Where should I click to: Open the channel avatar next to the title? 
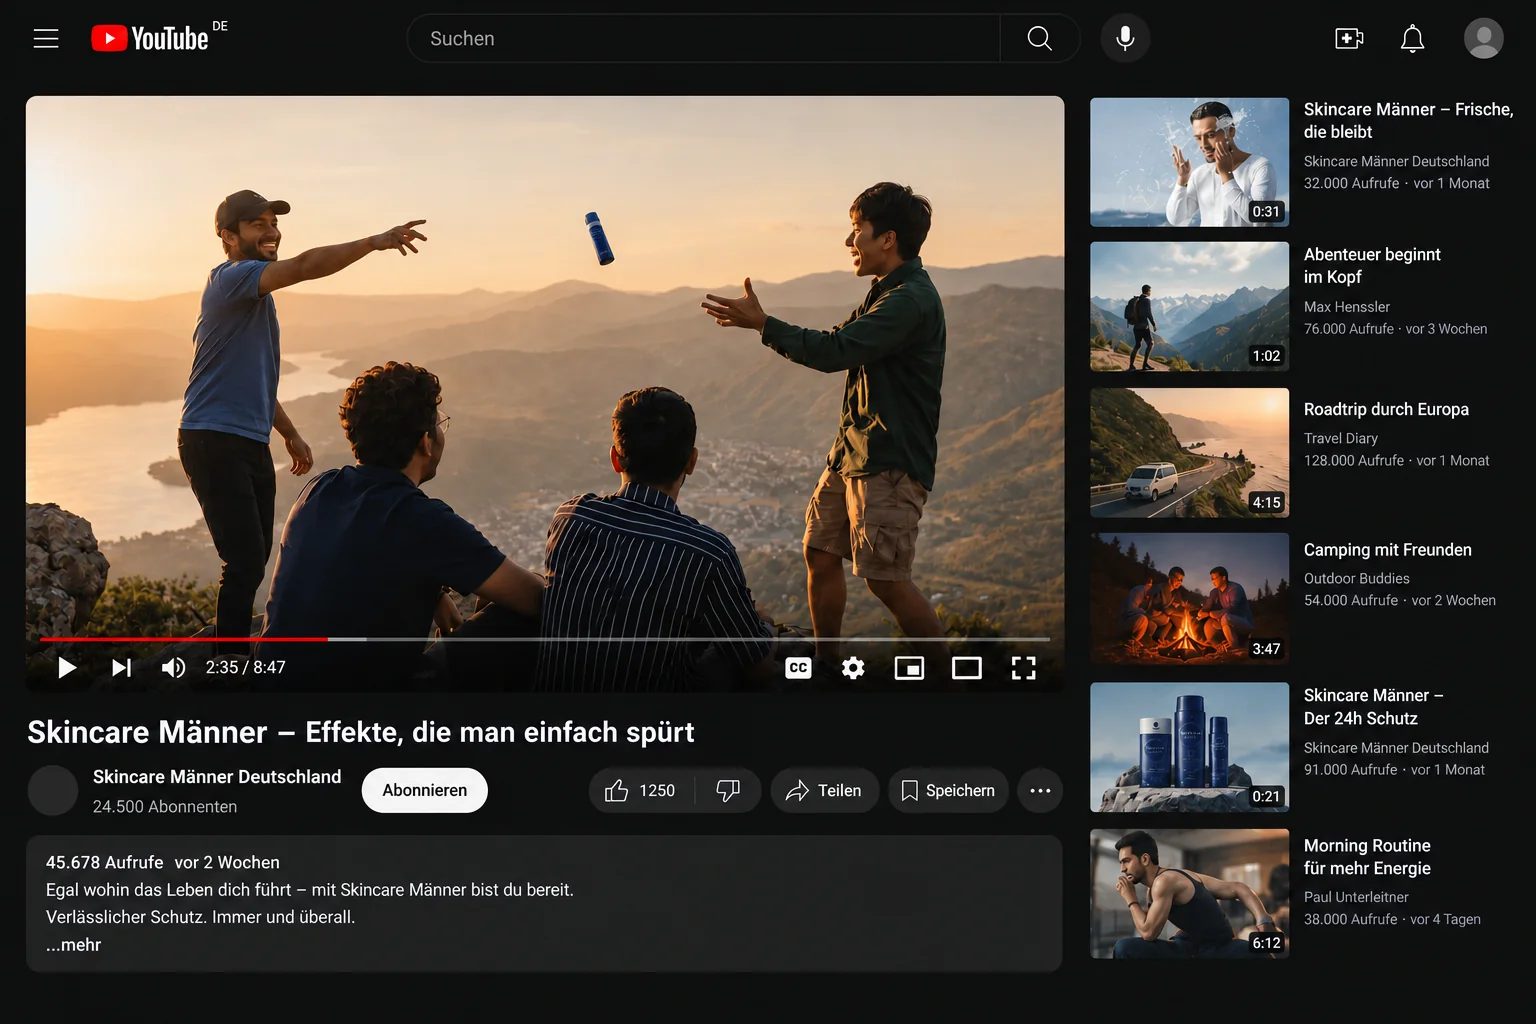(x=53, y=790)
